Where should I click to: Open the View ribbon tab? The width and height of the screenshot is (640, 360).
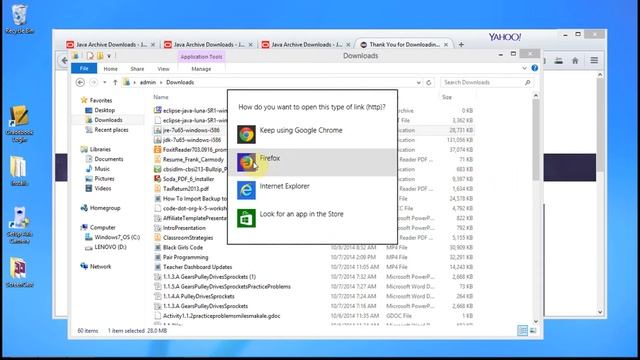click(163, 69)
